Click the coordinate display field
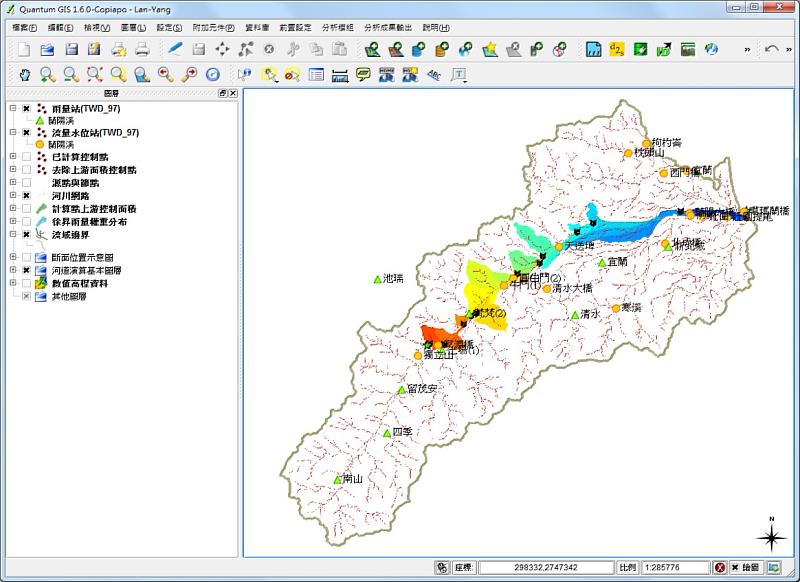This screenshot has width=800, height=582. tap(545, 567)
